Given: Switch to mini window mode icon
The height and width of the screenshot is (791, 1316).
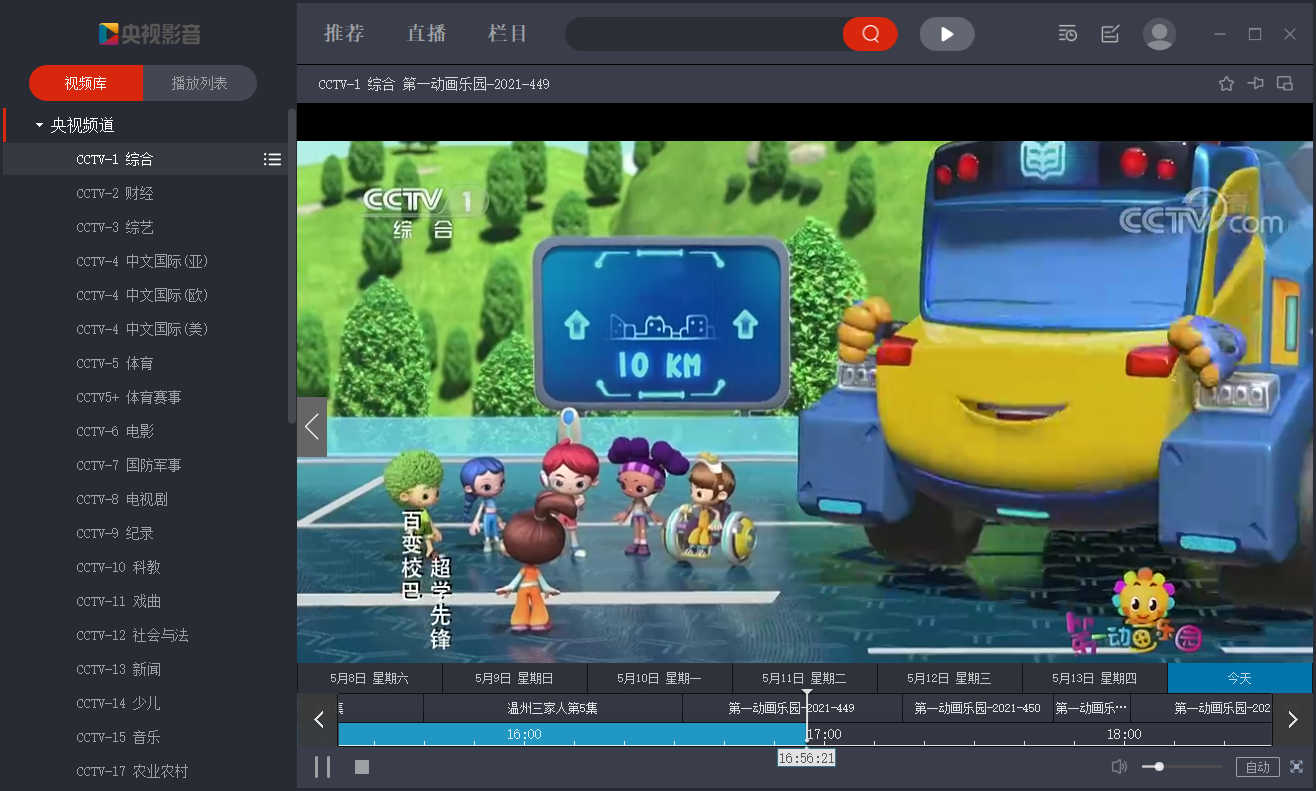Looking at the screenshot, I should coord(1285,84).
